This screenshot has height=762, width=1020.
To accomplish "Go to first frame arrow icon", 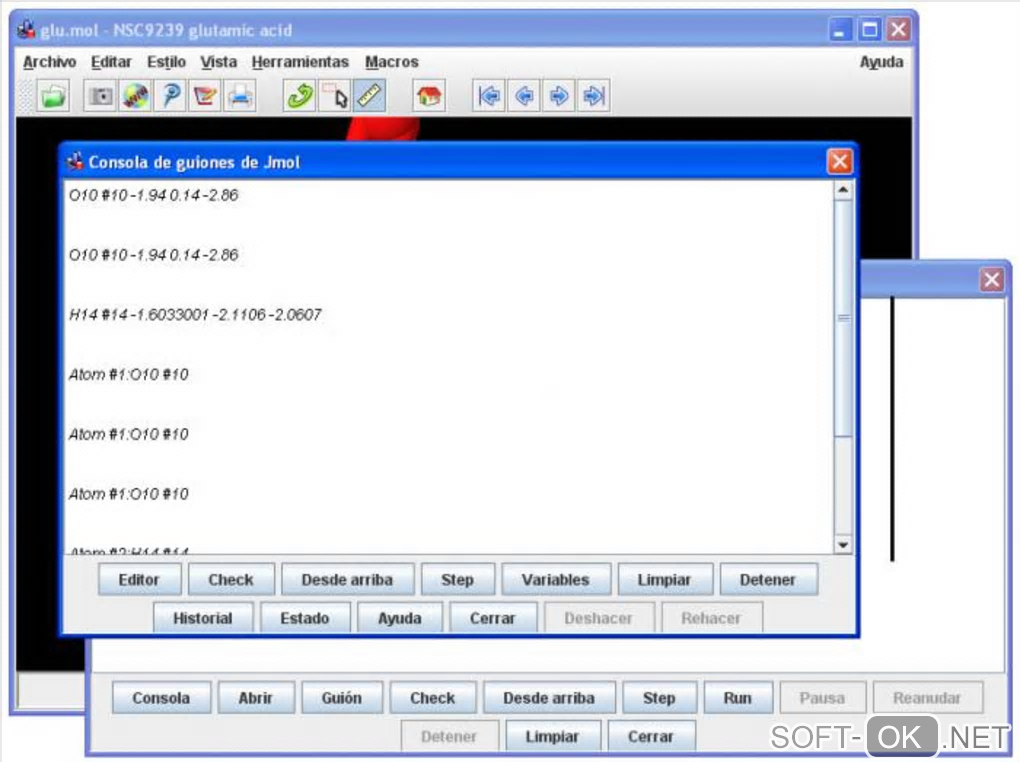I will [489, 96].
